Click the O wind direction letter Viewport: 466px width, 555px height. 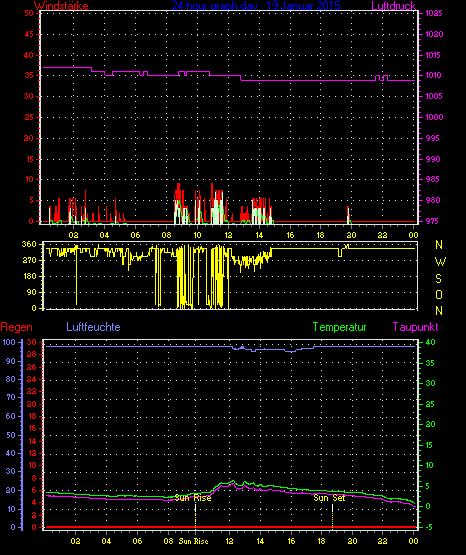[x=439, y=294]
